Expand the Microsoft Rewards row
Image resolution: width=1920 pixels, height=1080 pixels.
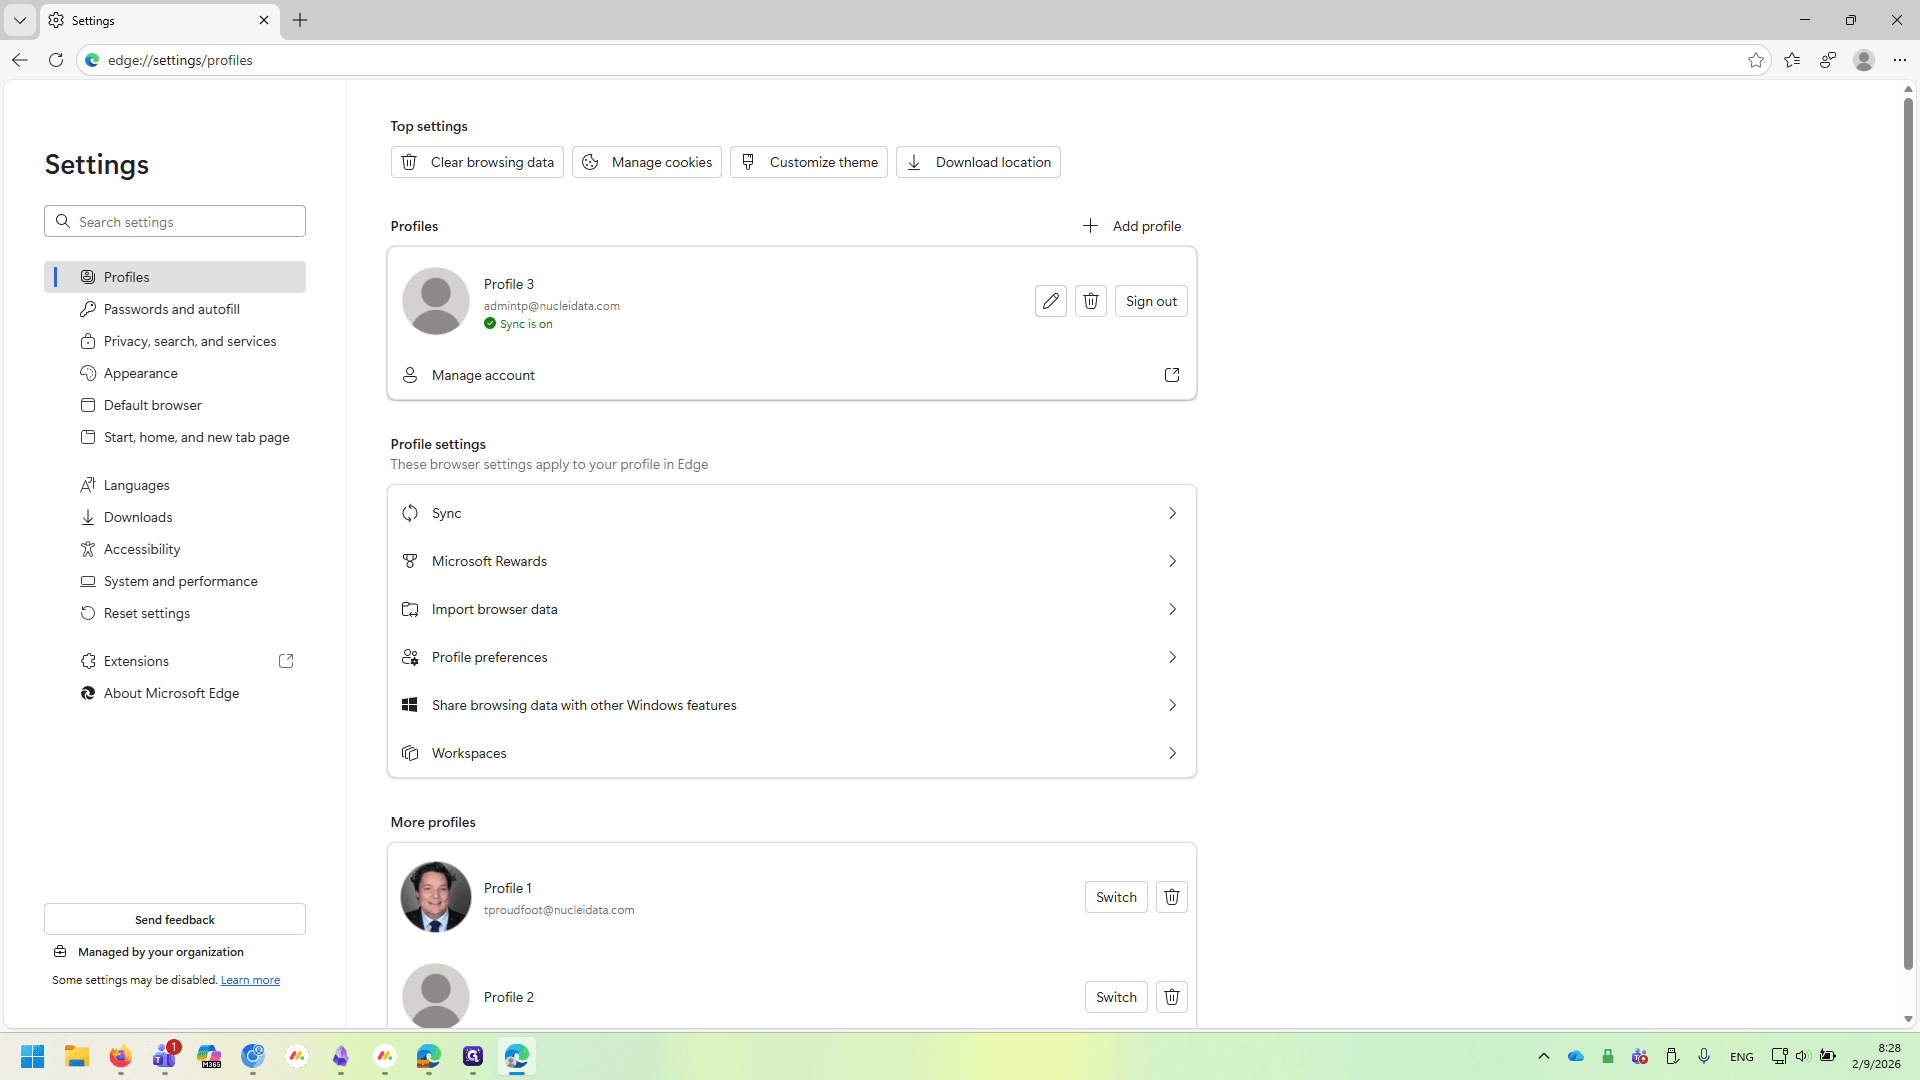coord(792,561)
